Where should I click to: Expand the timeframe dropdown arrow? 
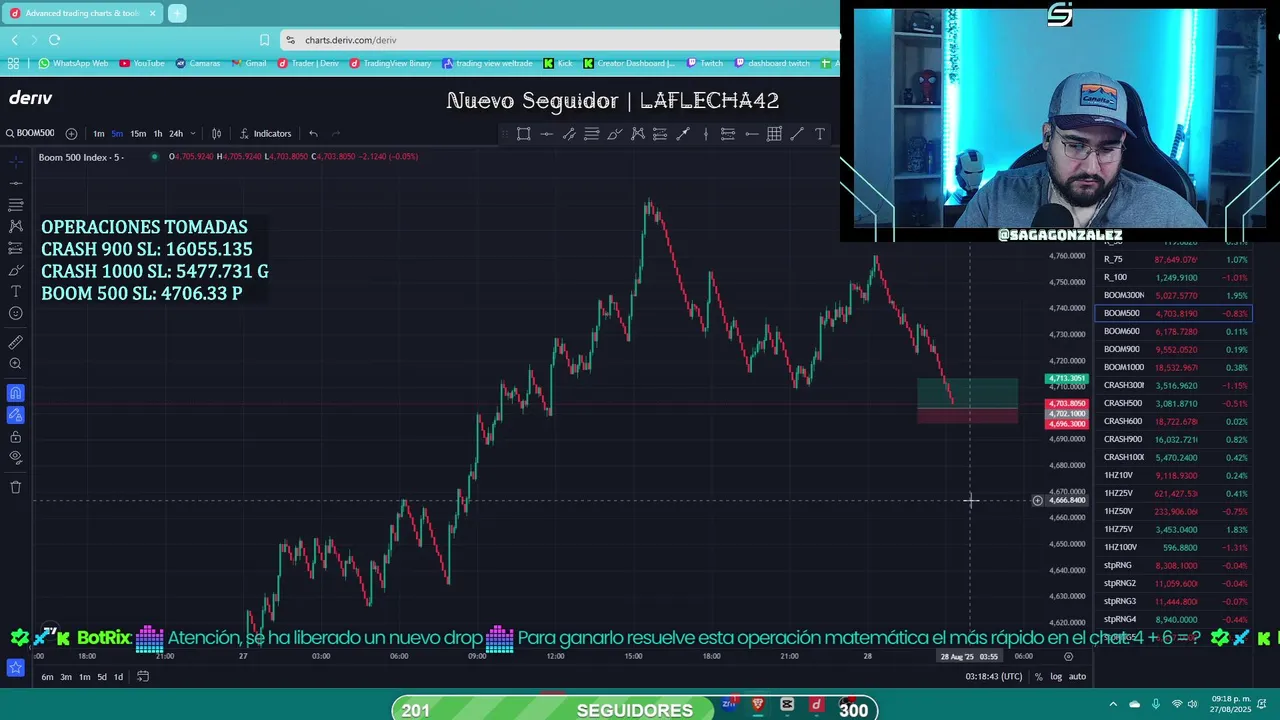(192, 134)
